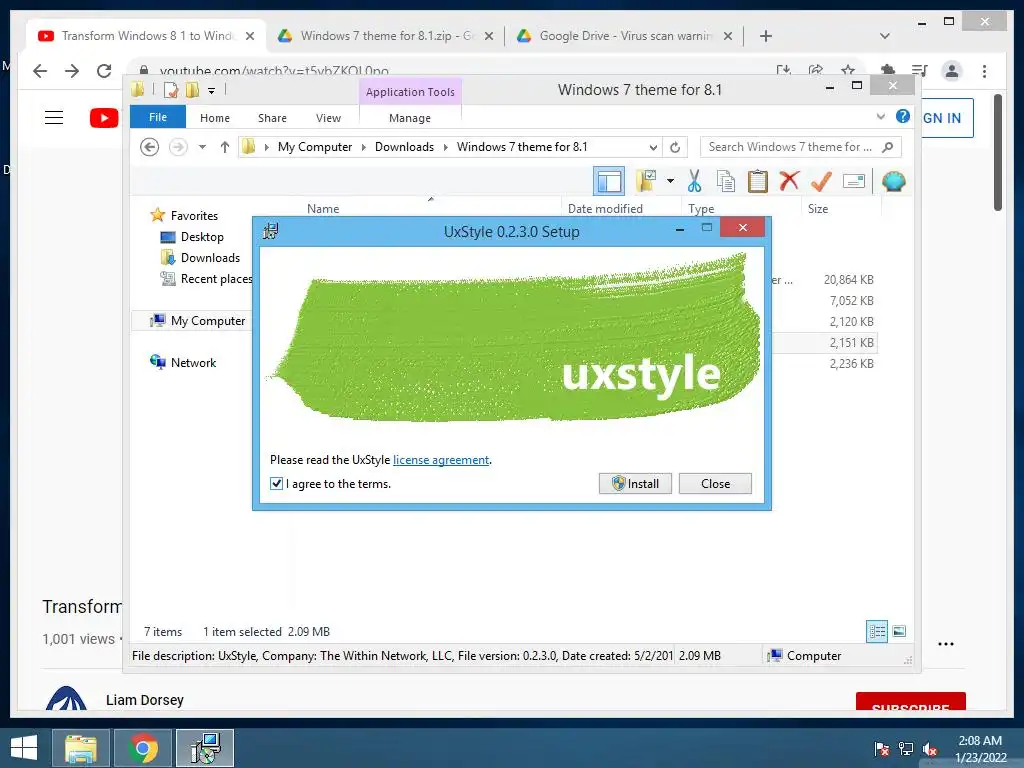Click the red X Delete toolbar icon
This screenshot has height=768, width=1024.
pos(789,180)
